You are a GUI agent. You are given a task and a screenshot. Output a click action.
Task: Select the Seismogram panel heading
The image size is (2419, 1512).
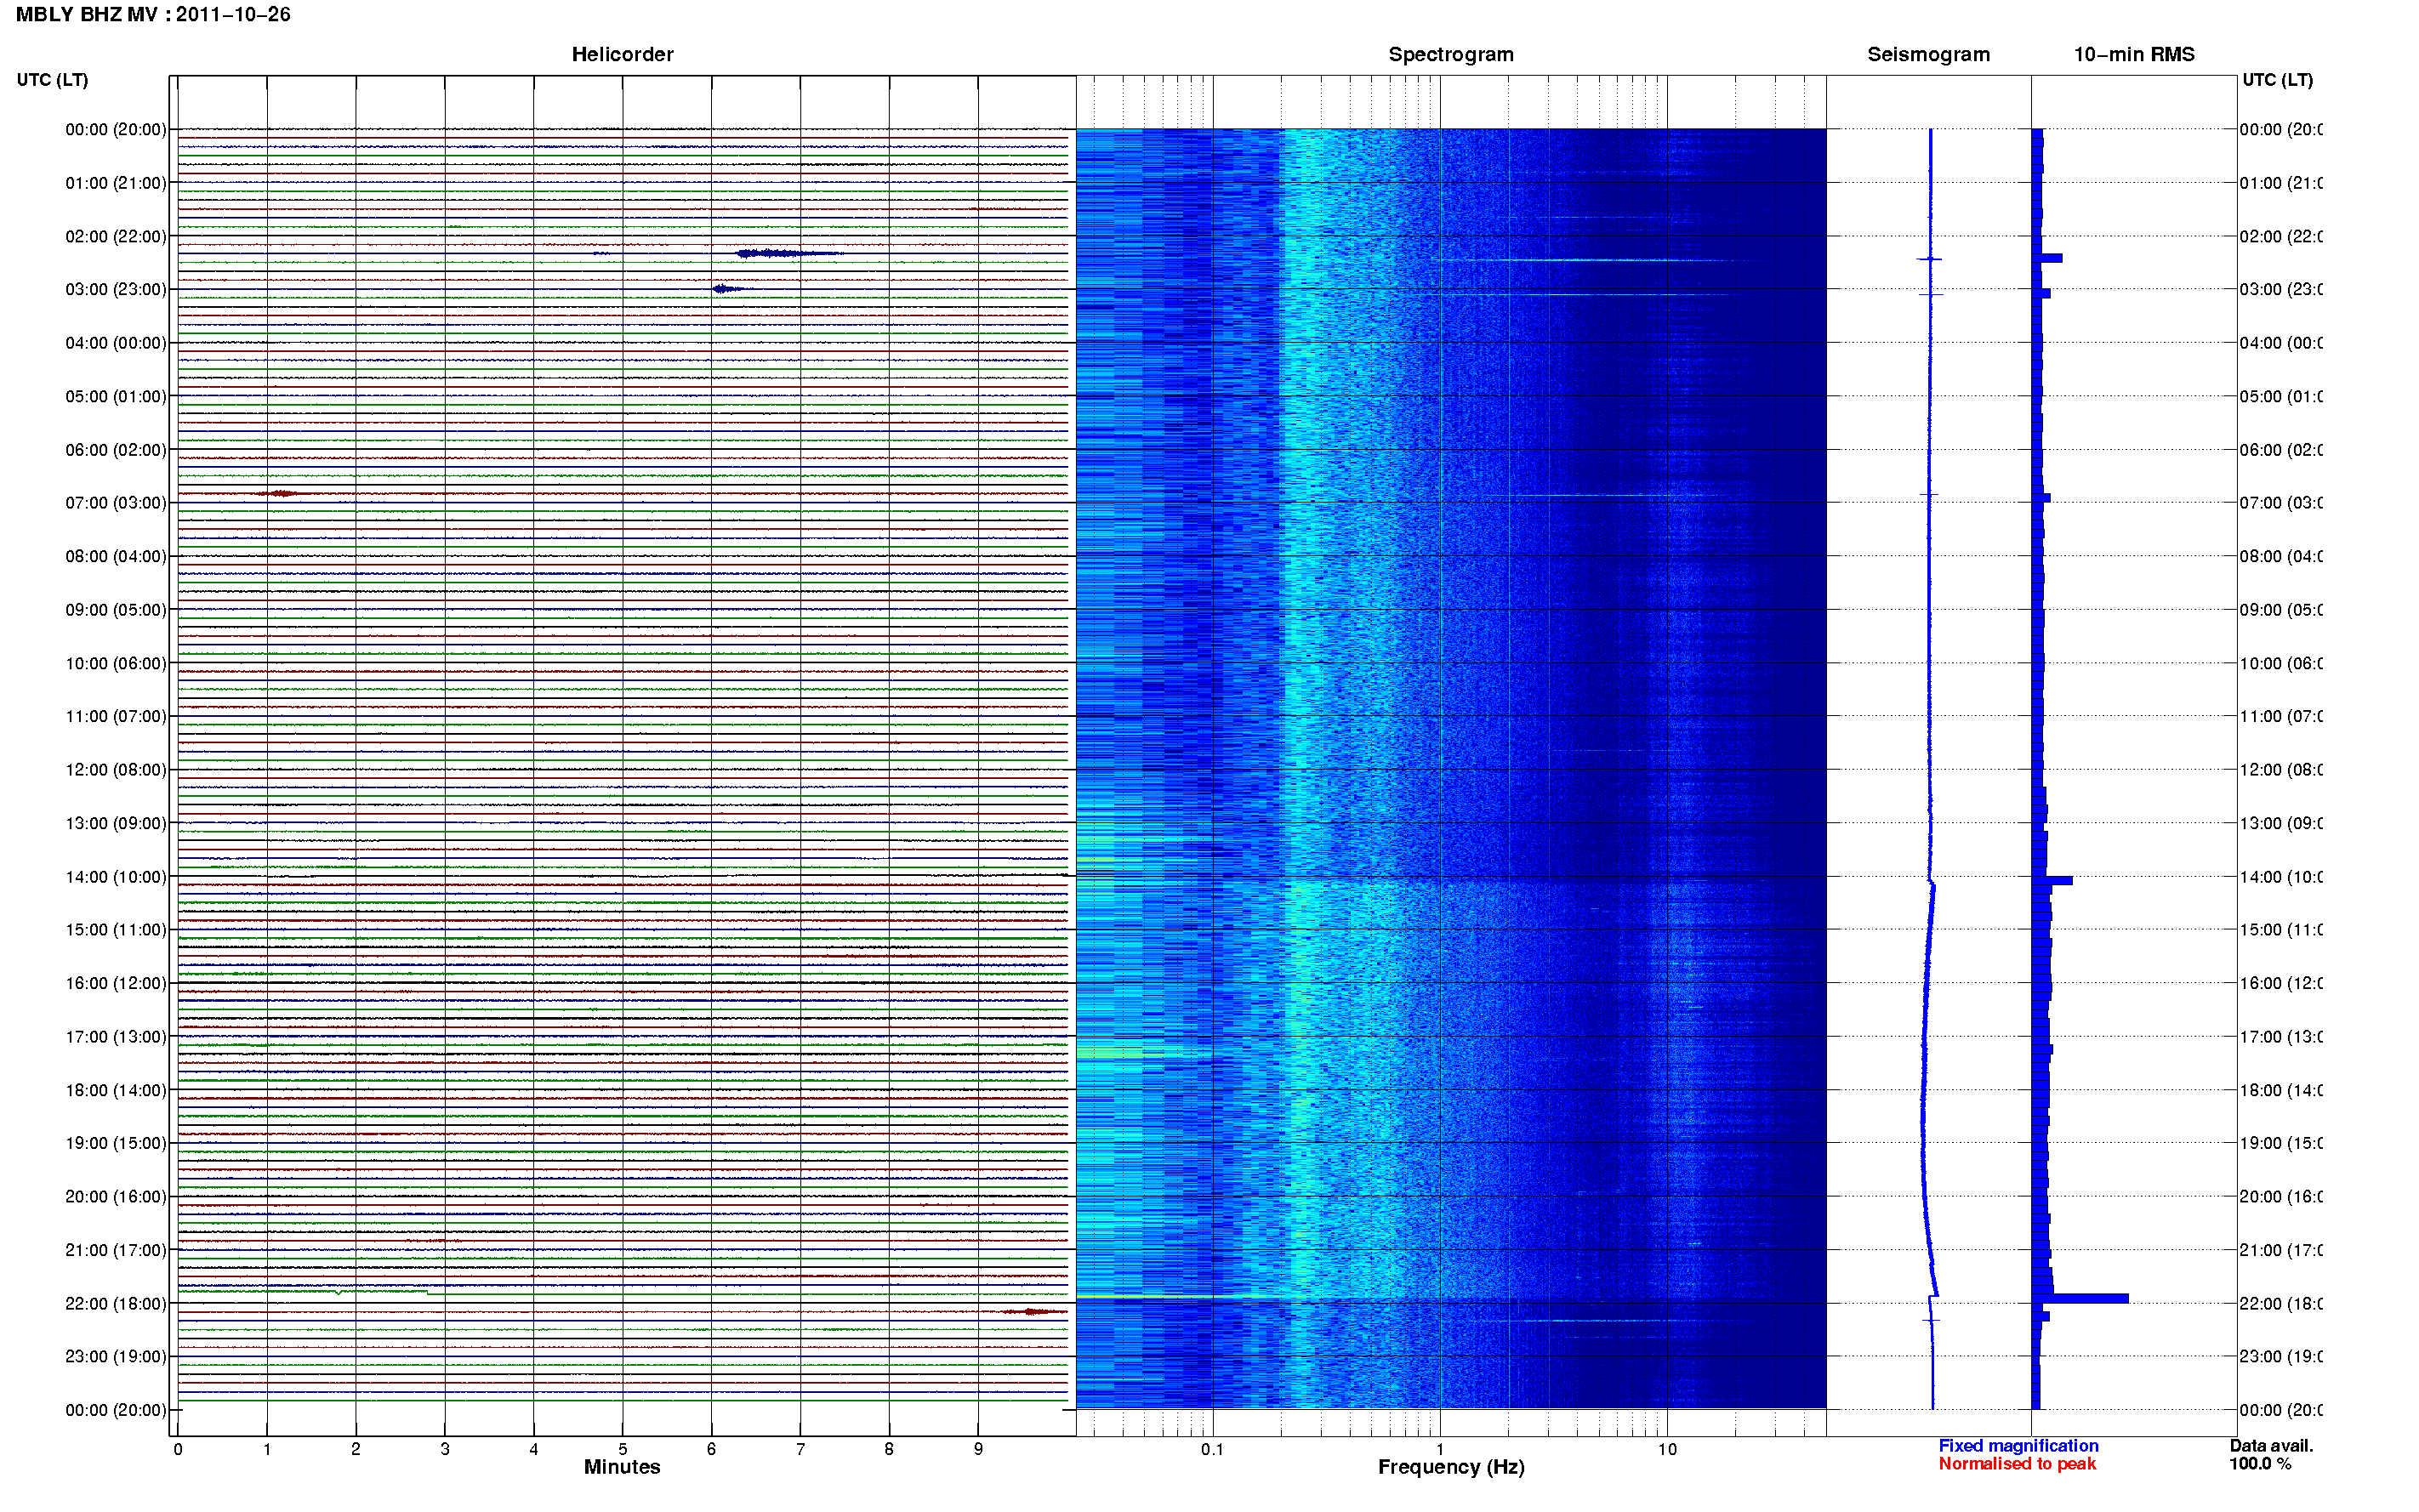coord(1928,55)
